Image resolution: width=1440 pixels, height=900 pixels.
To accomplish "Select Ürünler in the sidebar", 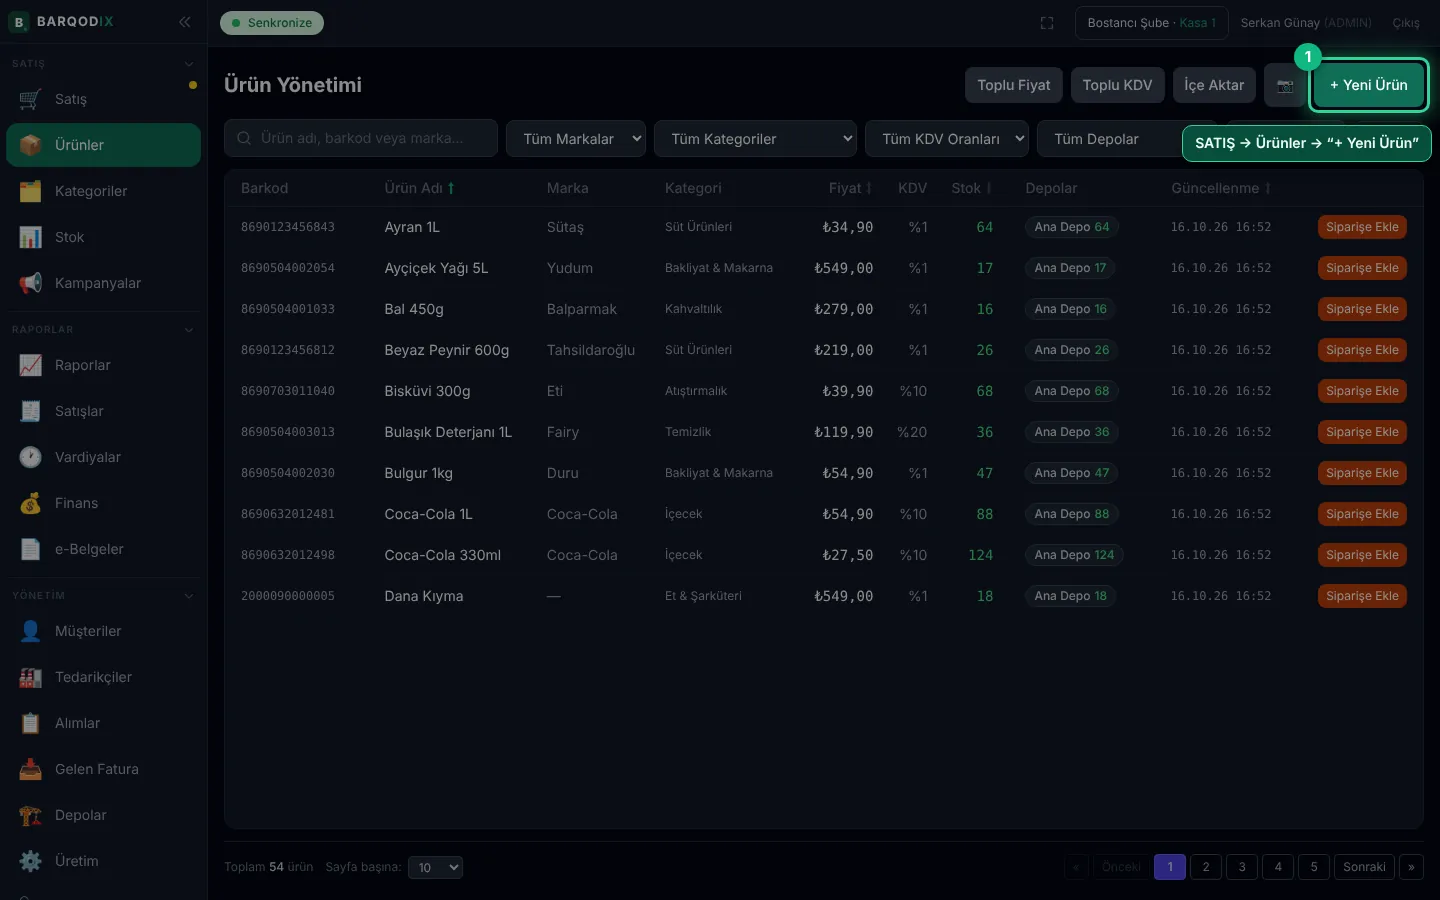I will pyautogui.click(x=104, y=145).
